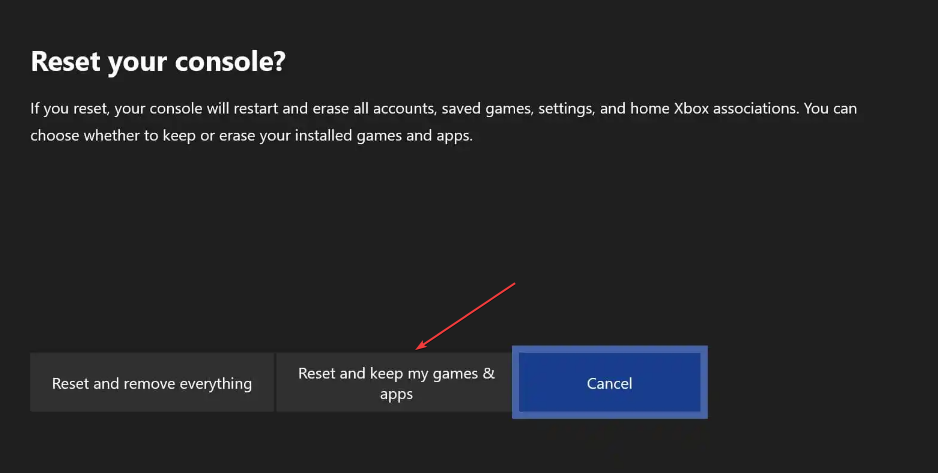Click the 'Reset your console?' heading
Screen dimensions: 938x473
click(x=158, y=62)
